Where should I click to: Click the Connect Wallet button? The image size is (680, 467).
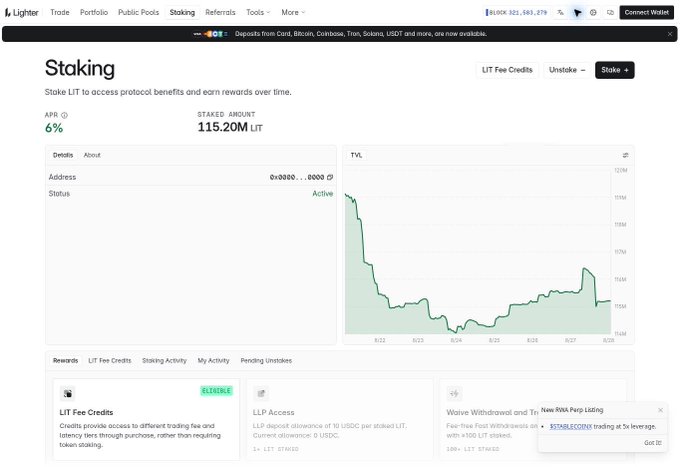click(x=647, y=13)
